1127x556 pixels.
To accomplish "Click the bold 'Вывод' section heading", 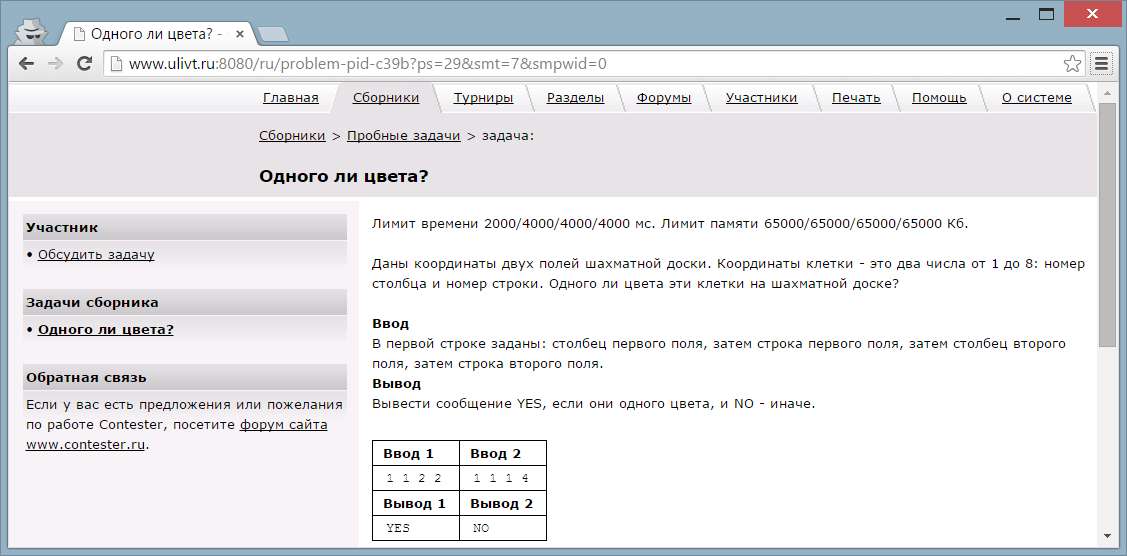I will (x=396, y=384).
